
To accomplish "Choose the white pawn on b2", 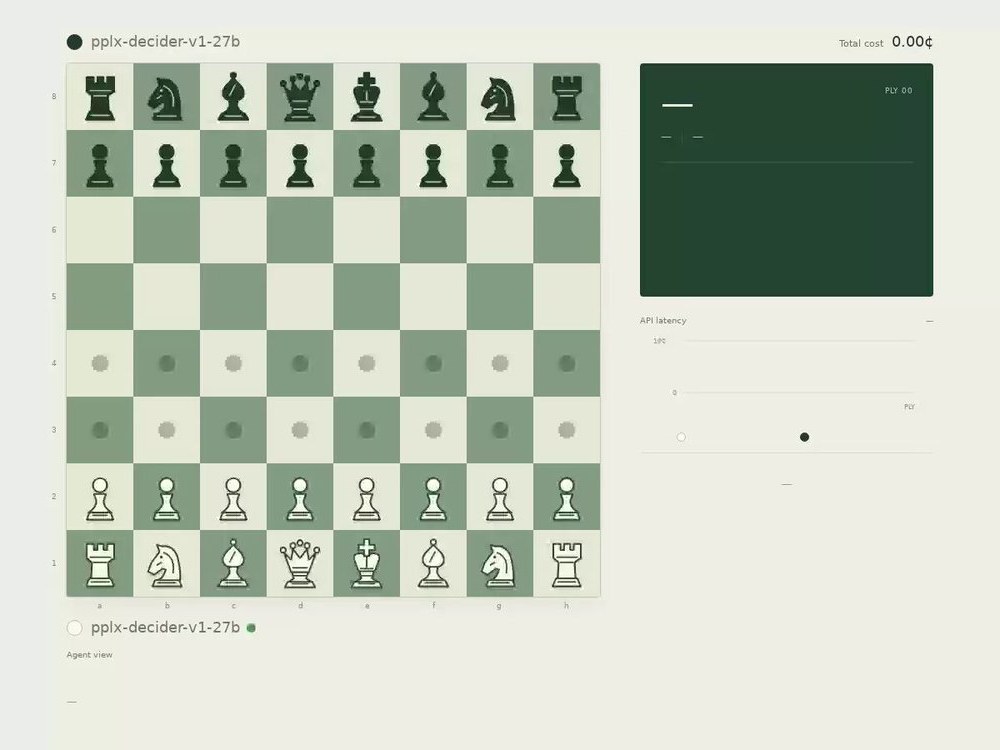I will (x=166, y=499).
